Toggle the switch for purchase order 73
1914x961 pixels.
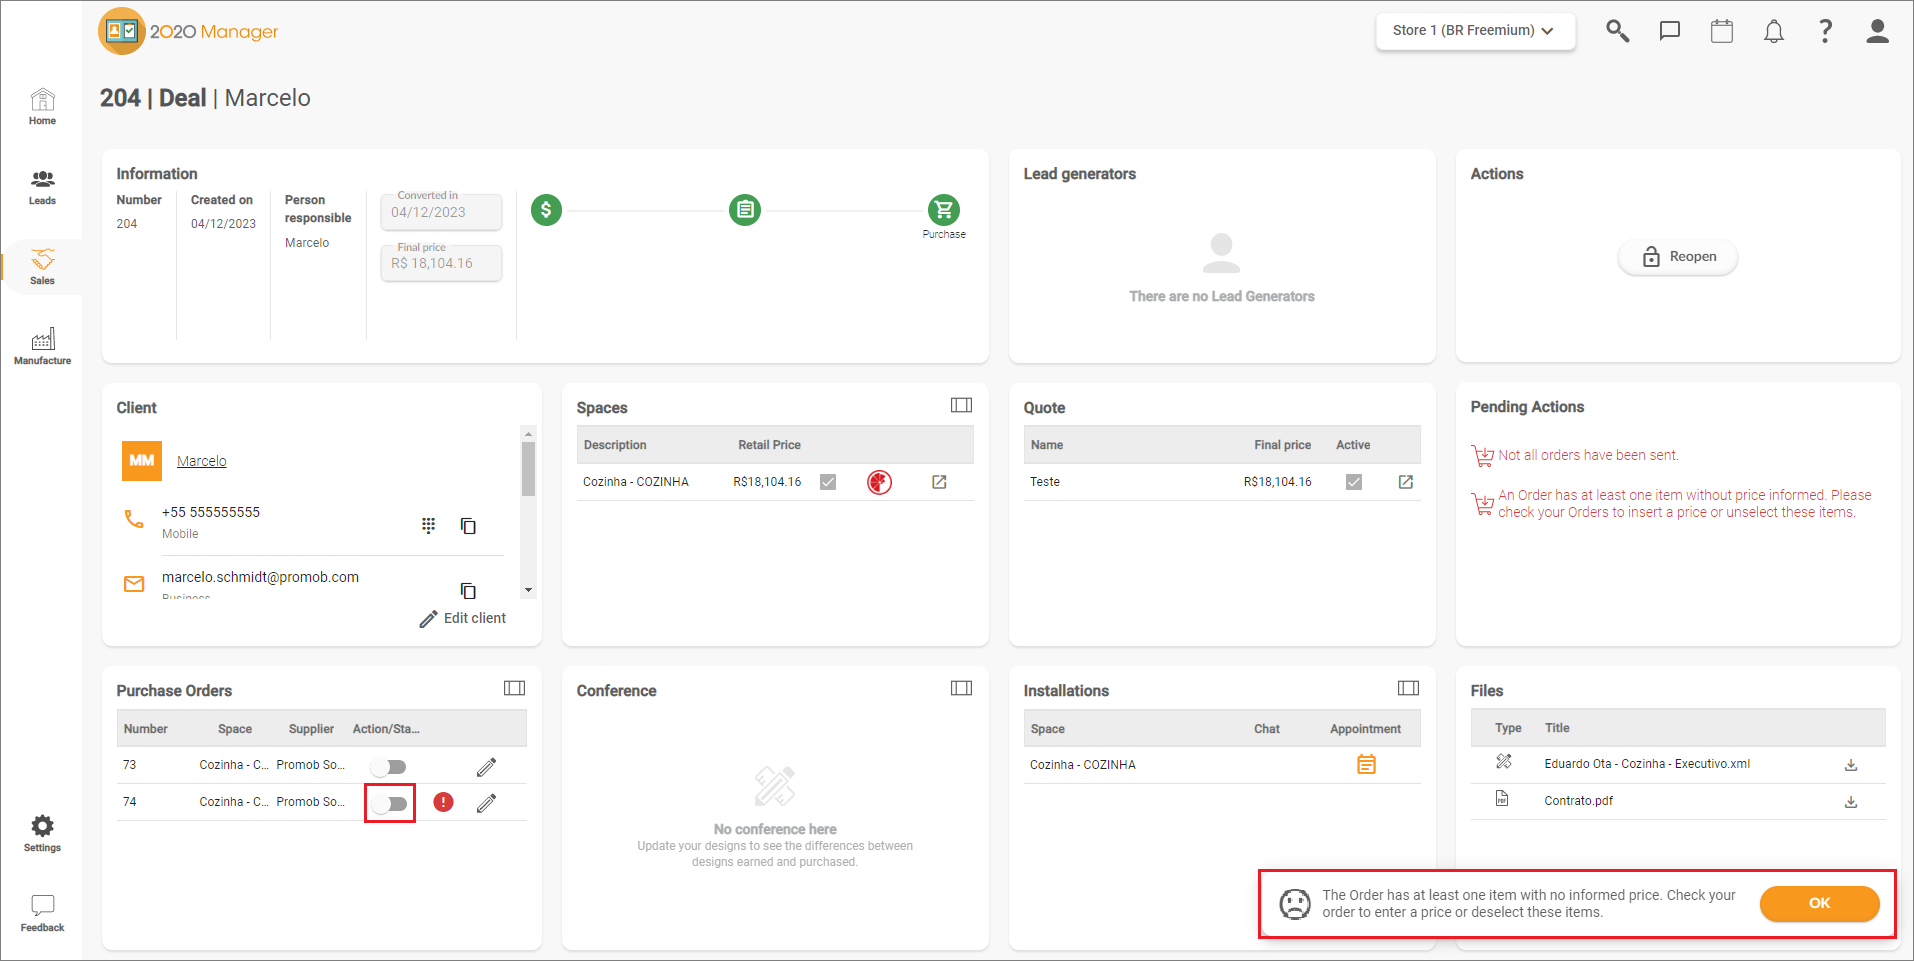pos(389,767)
